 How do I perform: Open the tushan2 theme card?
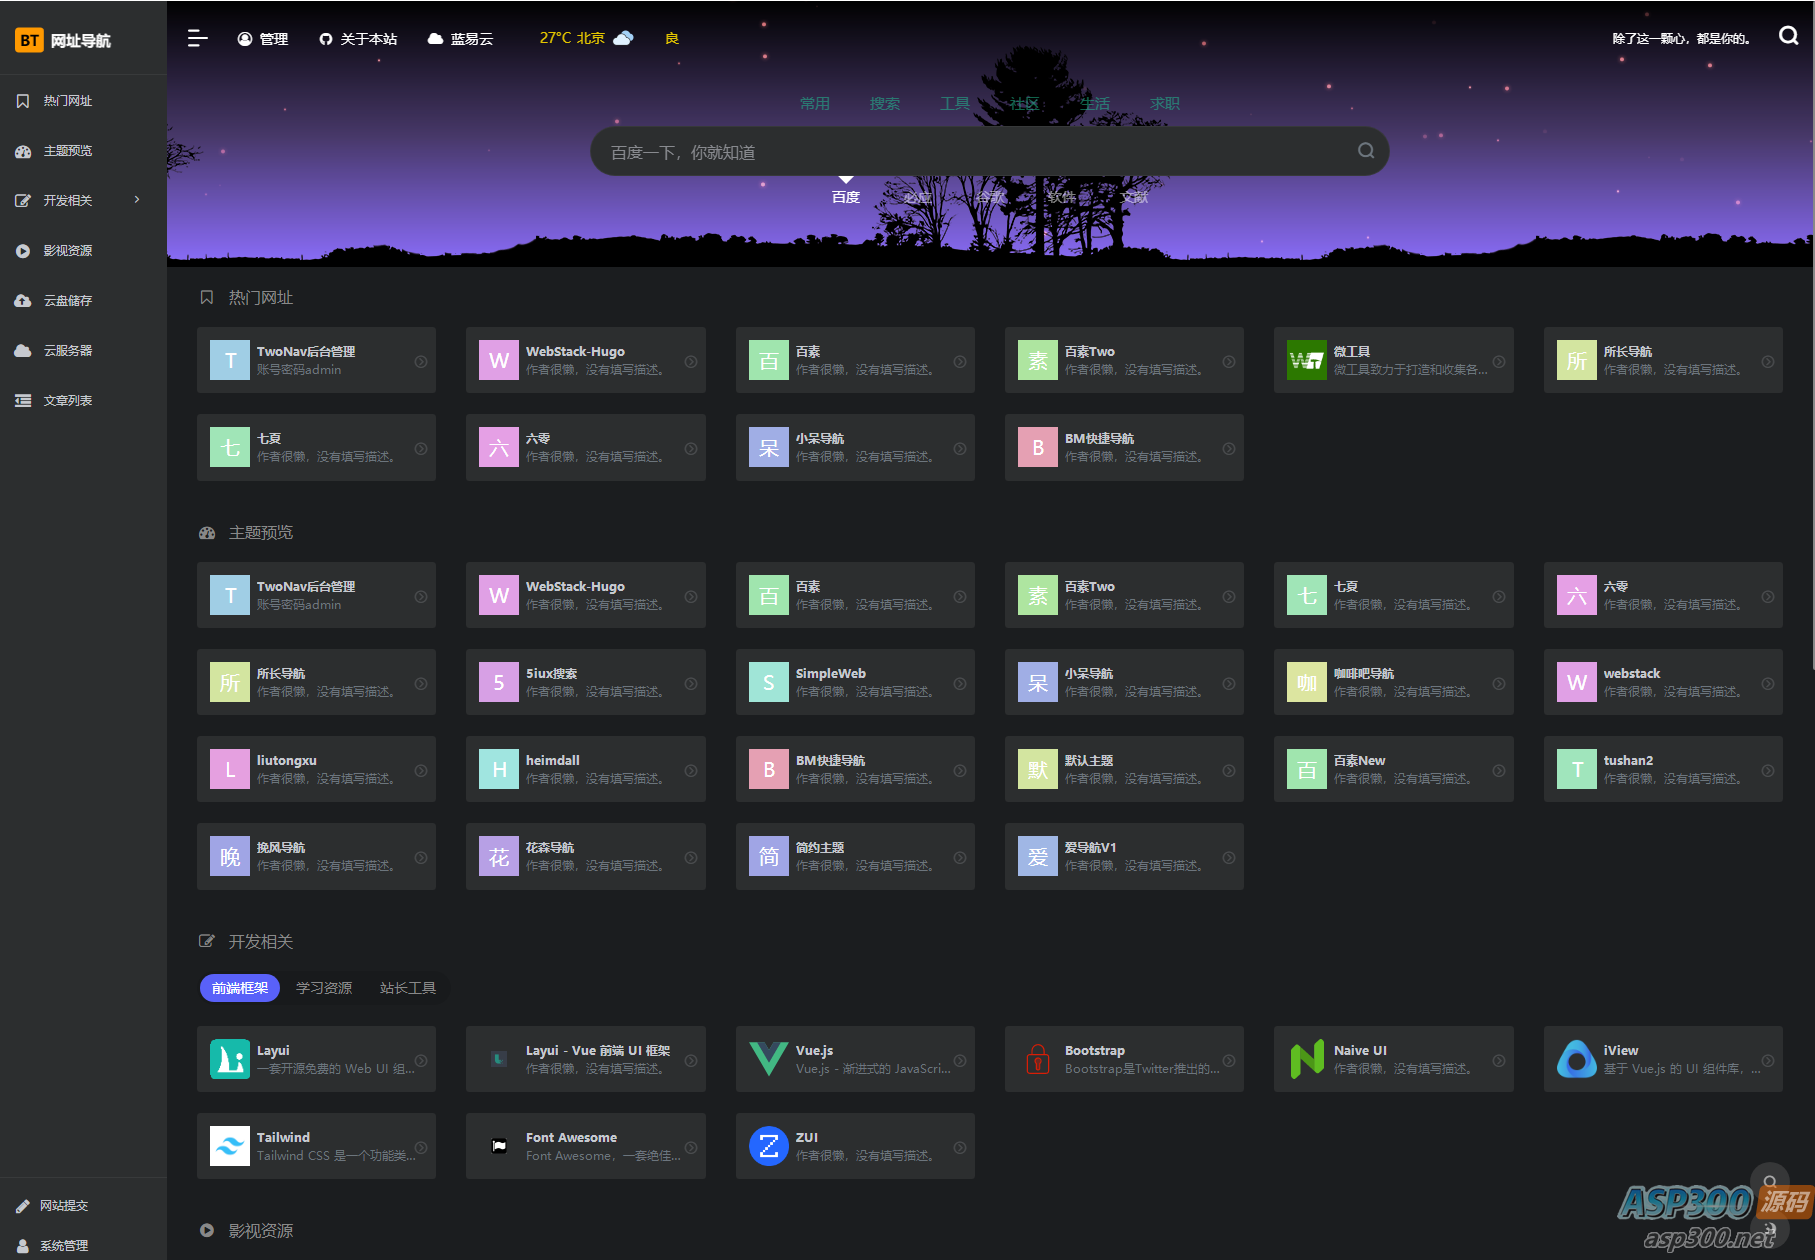(1663, 769)
